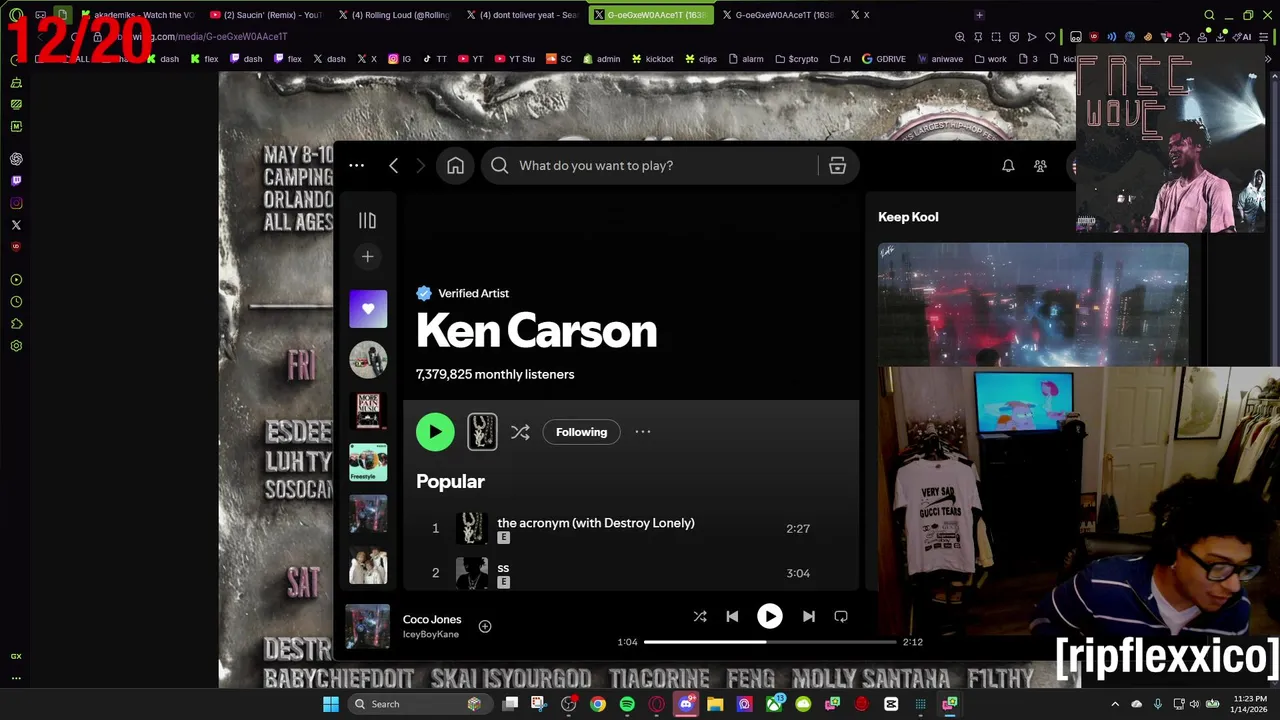
Task: Switch to Rolling Loud X tab
Action: tap(395, 15)
